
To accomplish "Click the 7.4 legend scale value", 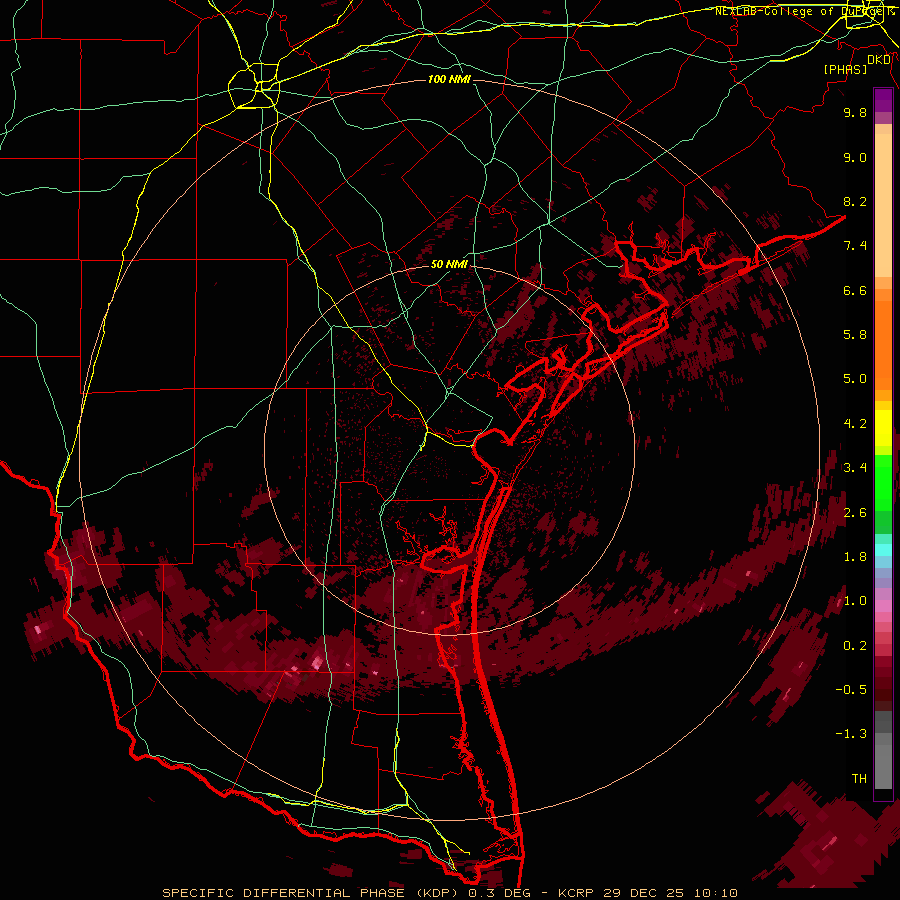I will point(855,246).
